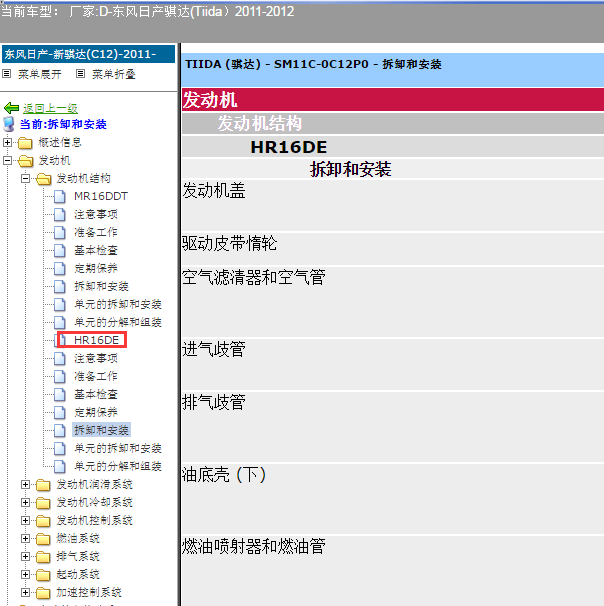Open the 进气歧管 section link
This screenshot has height=606, width=604.
click(x=214, y=349)
